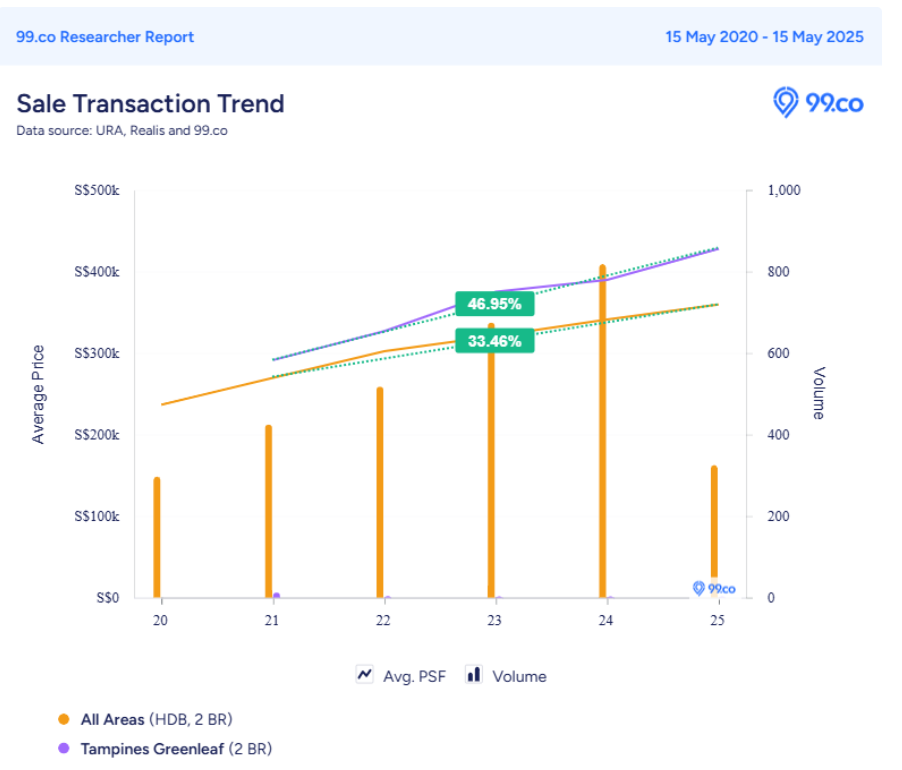The height and width of the screenshot is (770, 902).
Task: Click the Avg. PSF line chart icon
Action: [x=365, y=675]
